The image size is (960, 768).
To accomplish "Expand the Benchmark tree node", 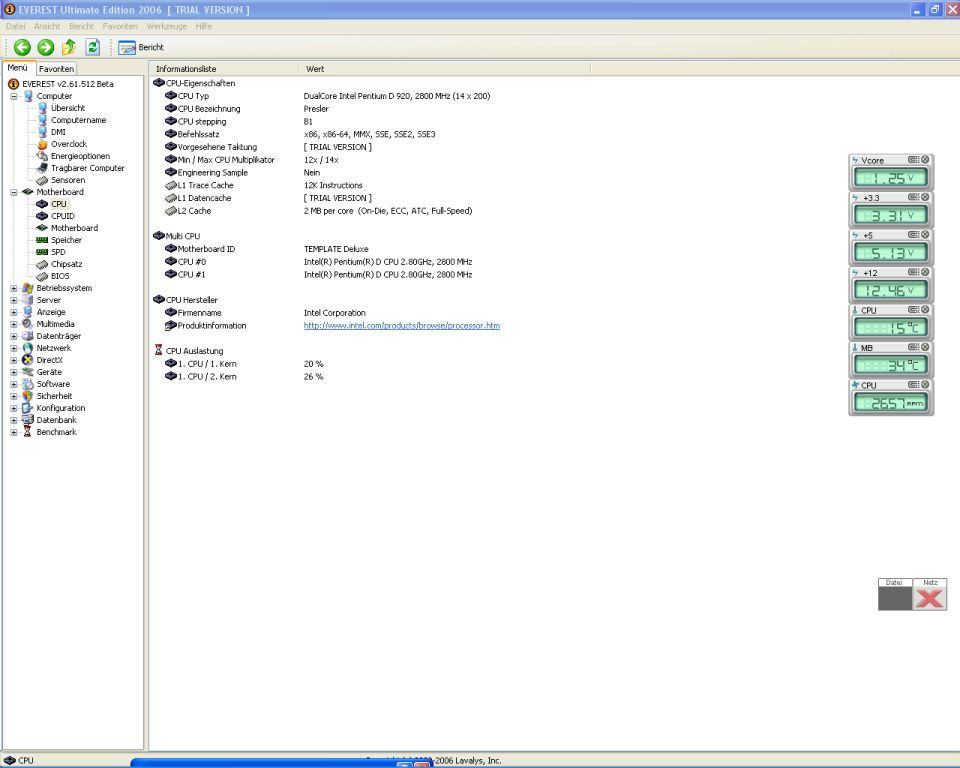I will [x=13, y=432].
